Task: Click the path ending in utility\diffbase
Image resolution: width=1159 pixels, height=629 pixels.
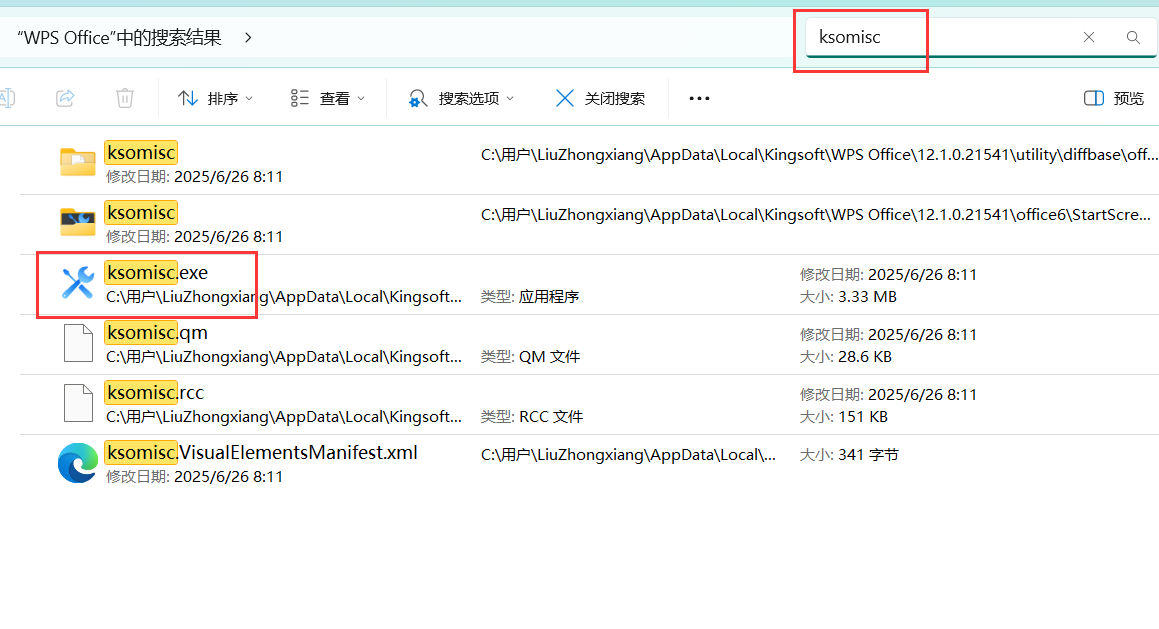Action: pyautogui.click(x=819, y=154)
